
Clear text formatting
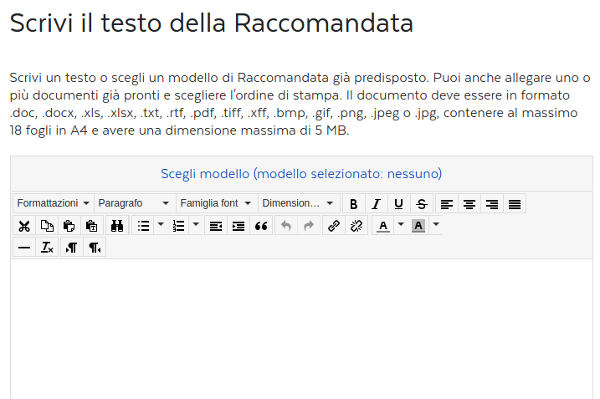point(47,248)
